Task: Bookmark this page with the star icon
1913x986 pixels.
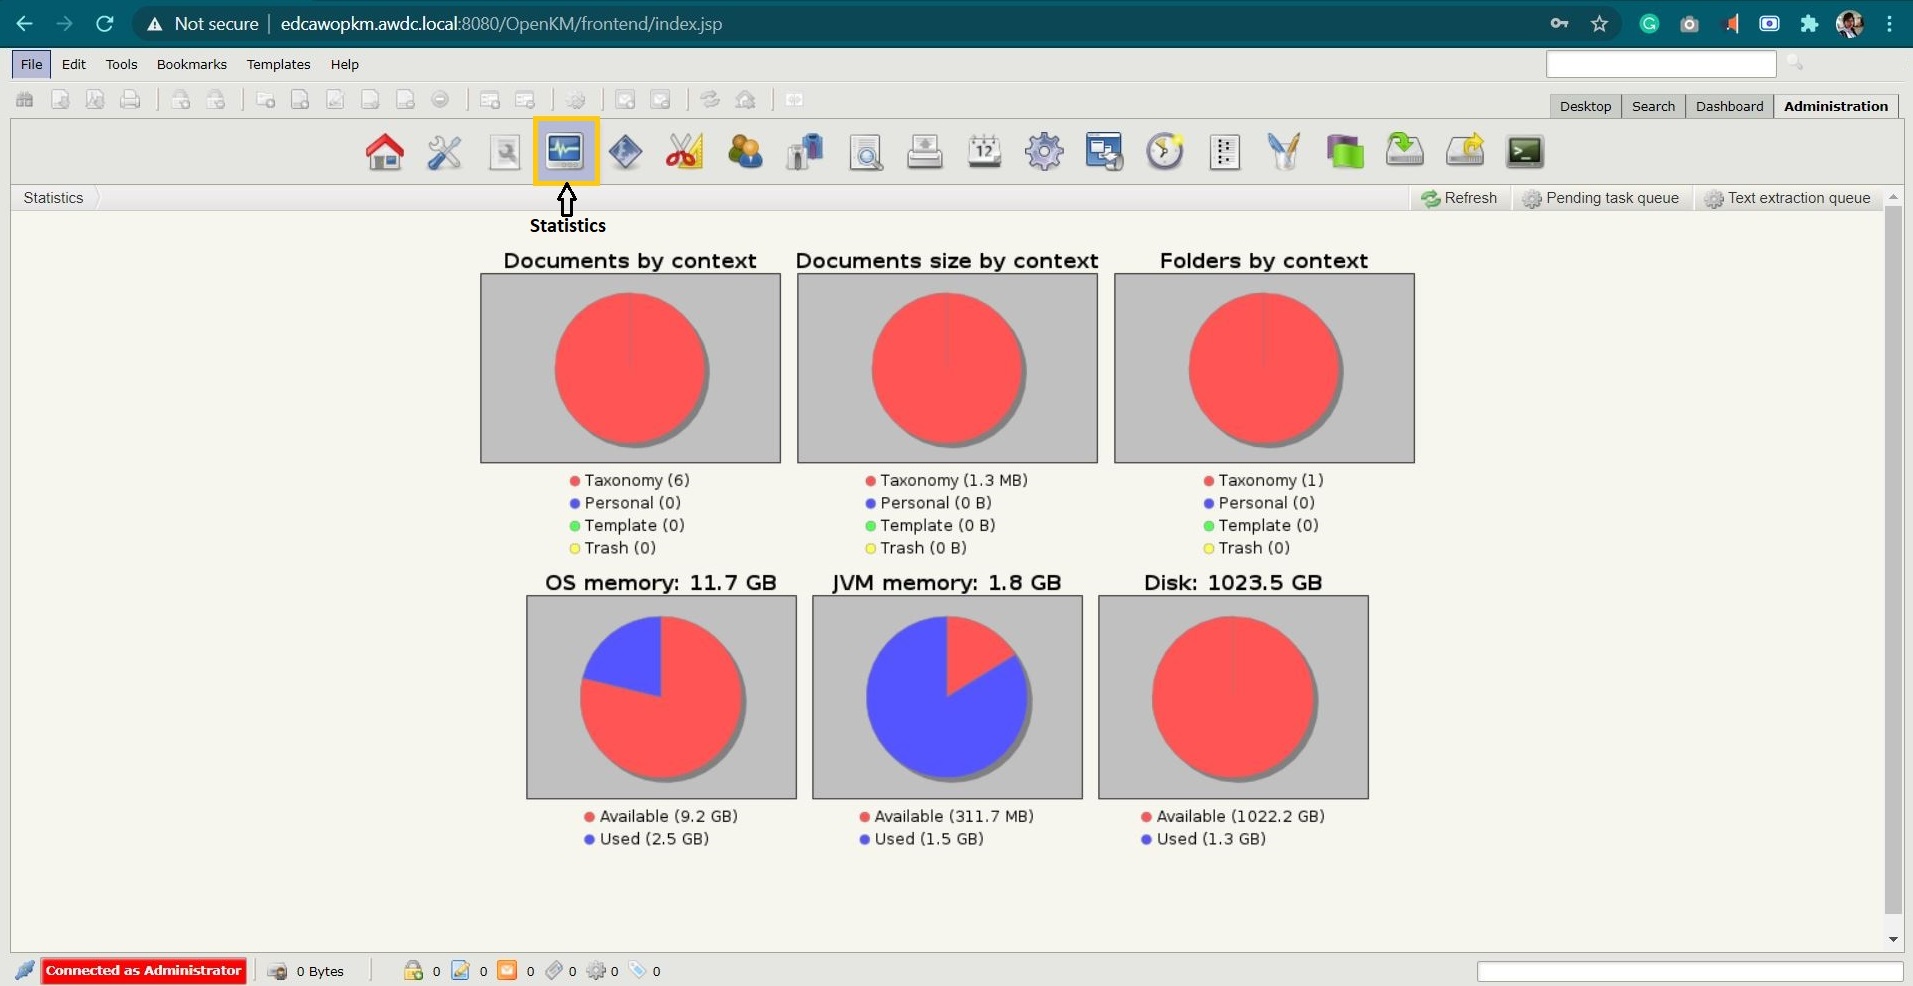Action: pyautogui.click(x=1599, y=23)
